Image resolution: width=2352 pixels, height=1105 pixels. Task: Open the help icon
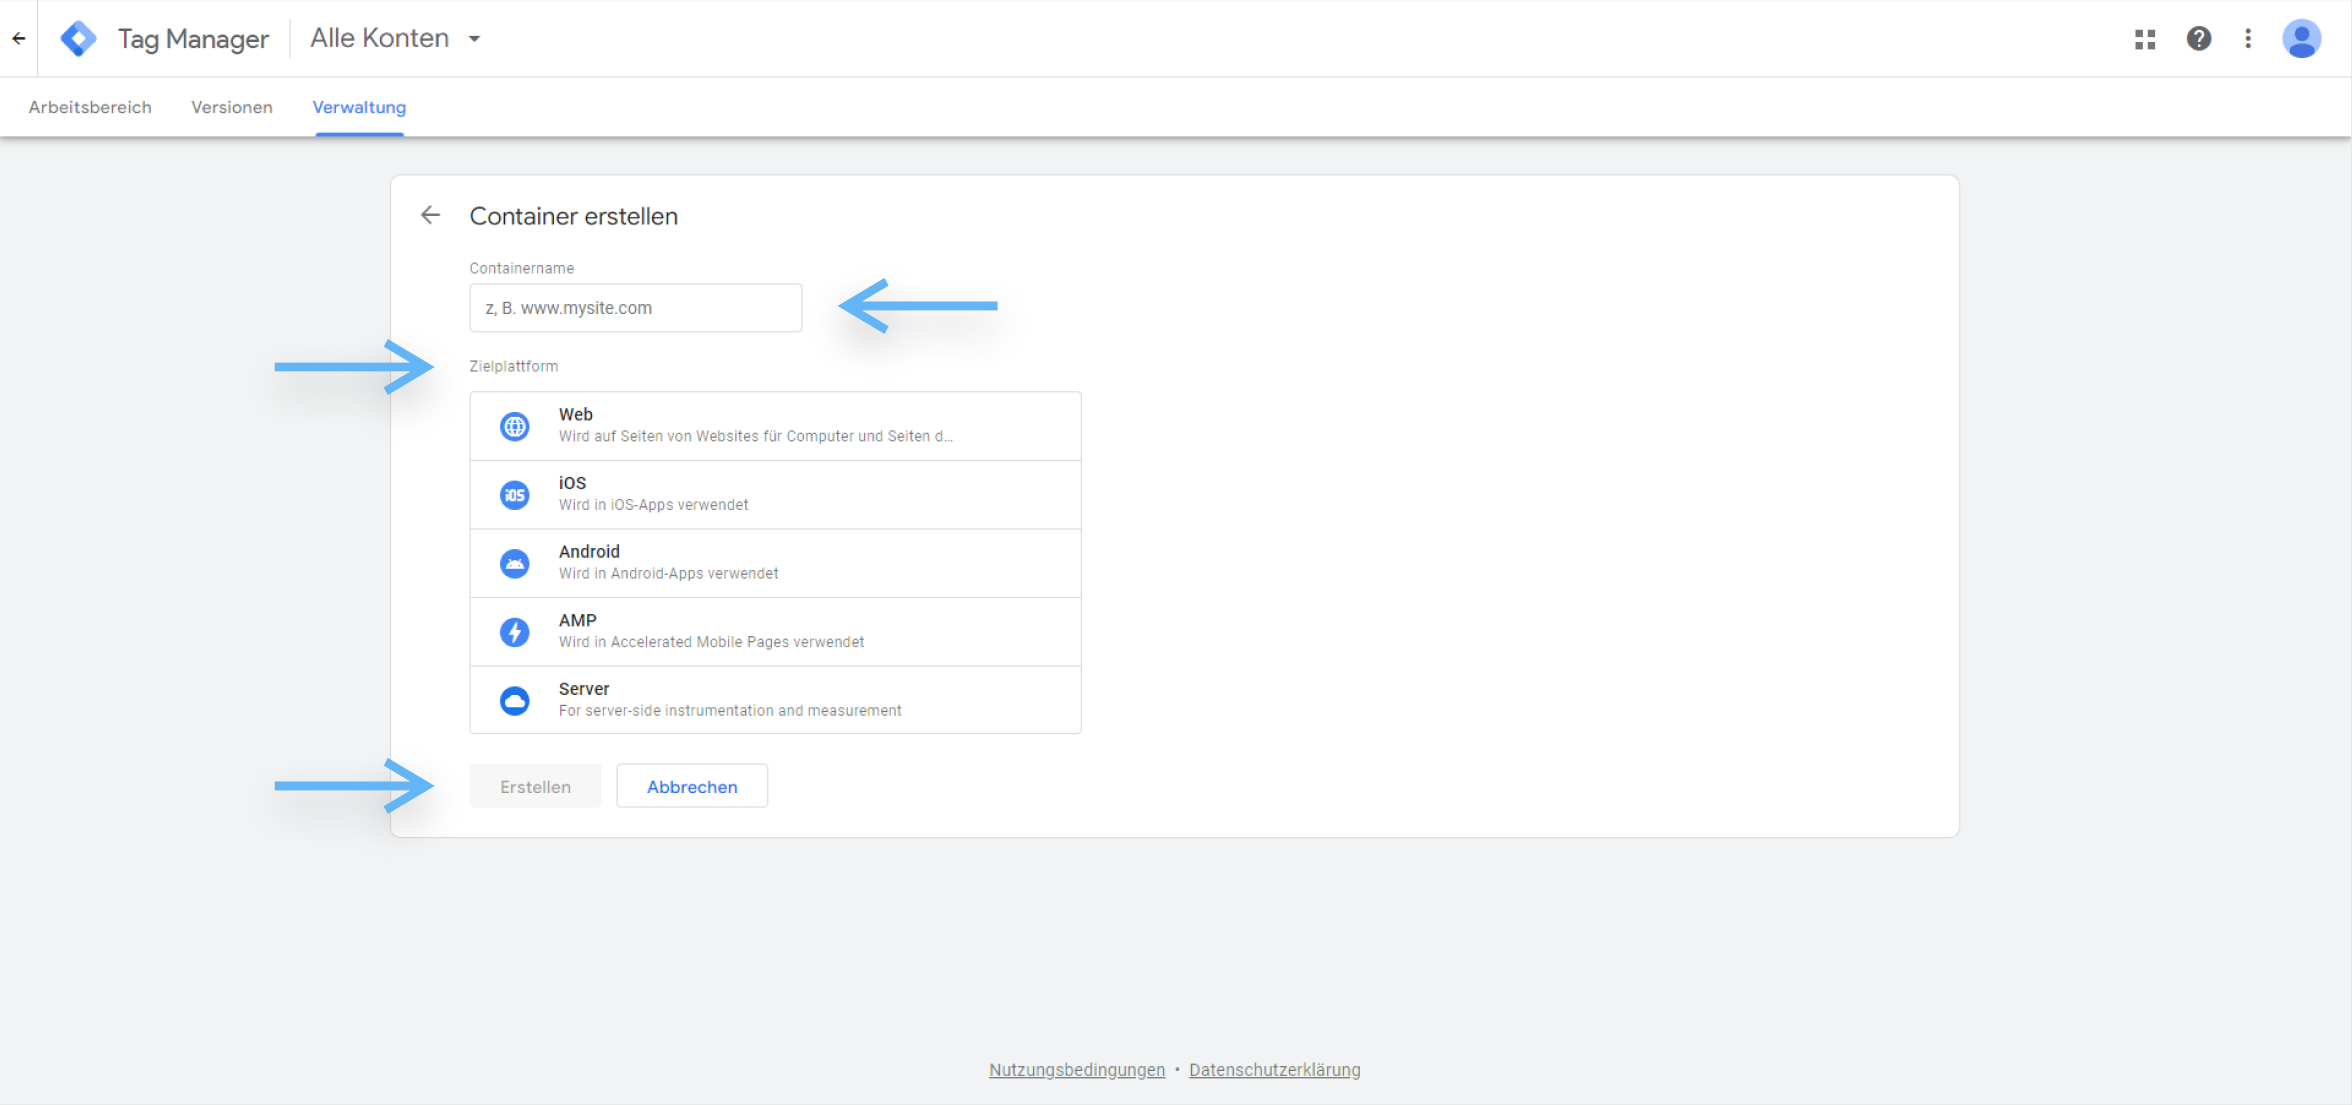[x=2198, y=38]
